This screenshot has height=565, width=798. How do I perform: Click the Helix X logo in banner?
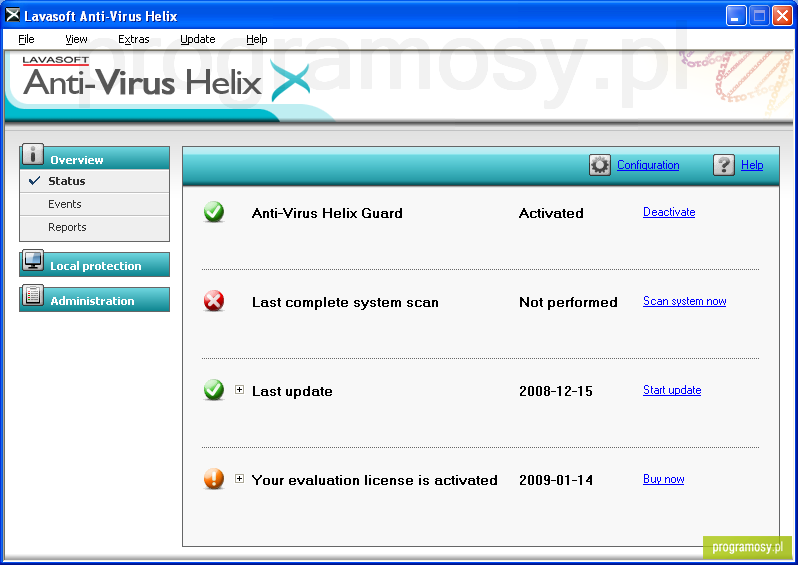pos(290,80)
